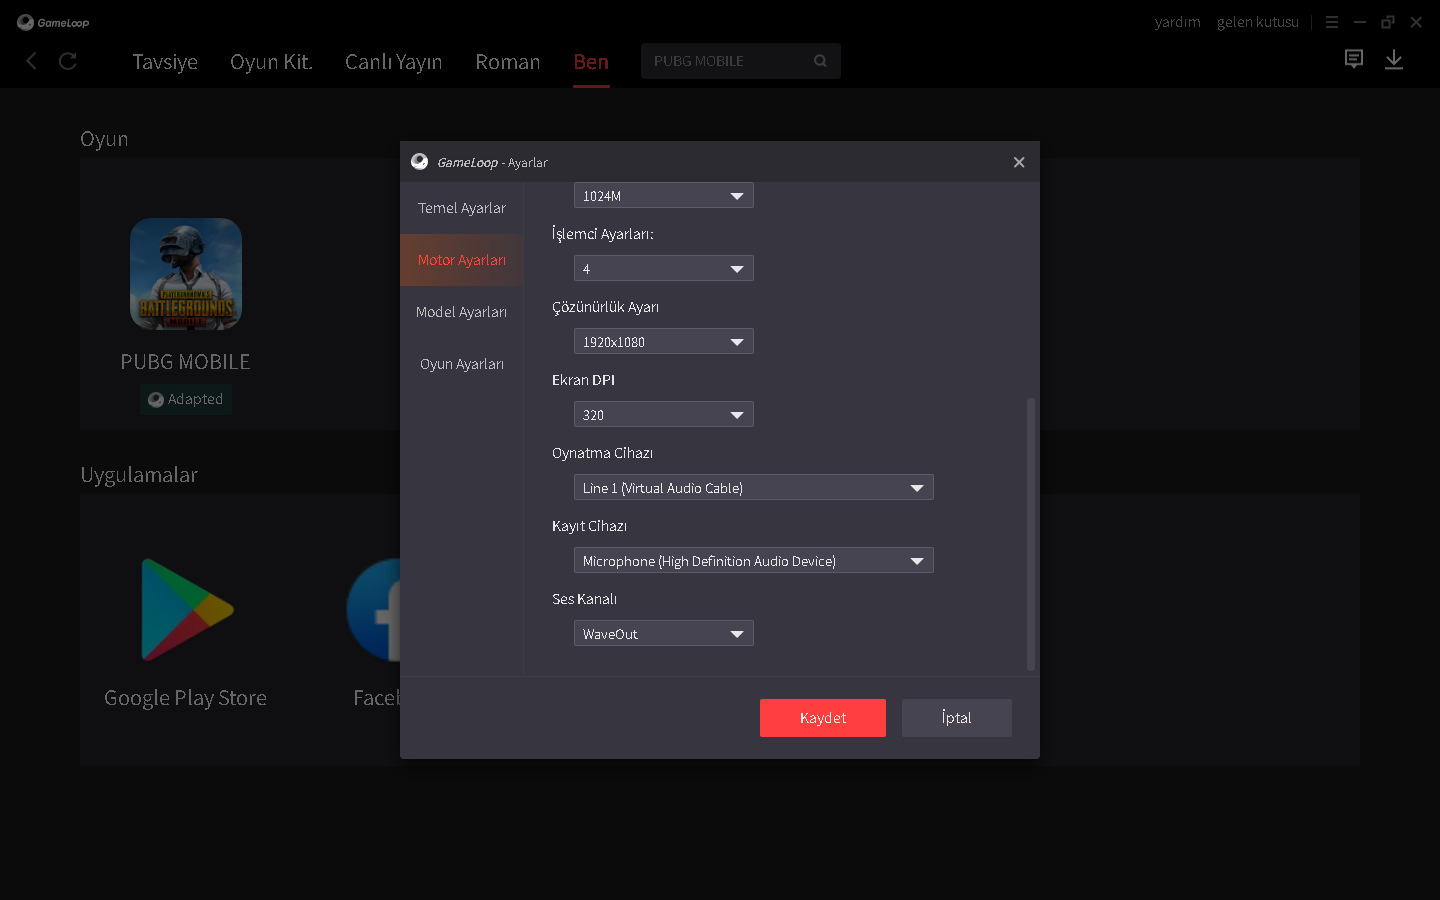Click the Uygulamalar section heading
This screenshot has width=1440, height=900.
(x=139, y=475)
